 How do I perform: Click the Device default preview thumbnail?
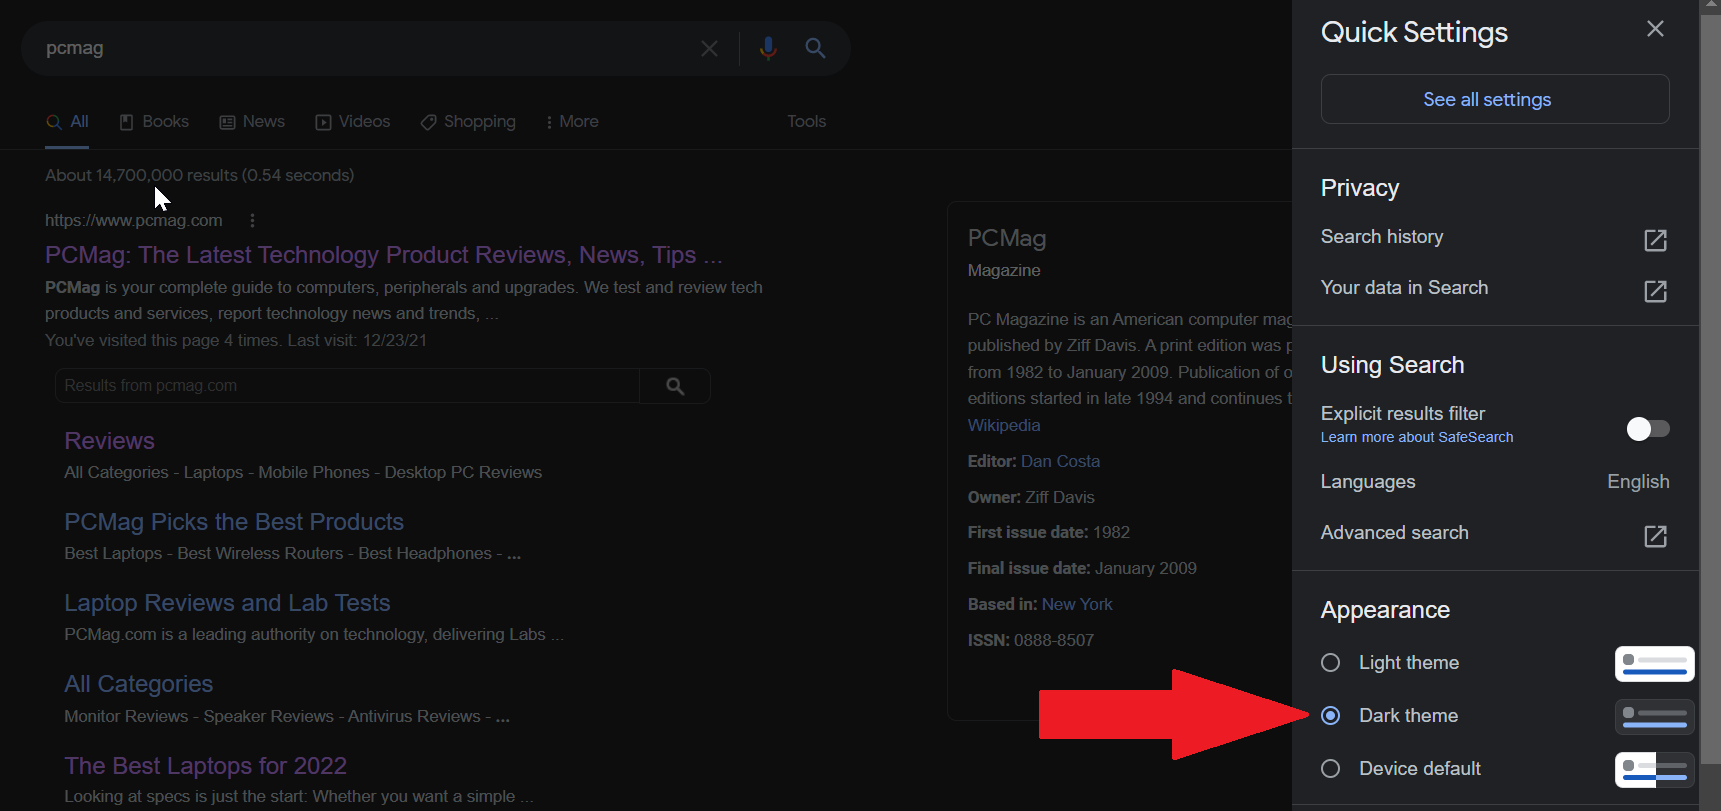pos(1654,769)
